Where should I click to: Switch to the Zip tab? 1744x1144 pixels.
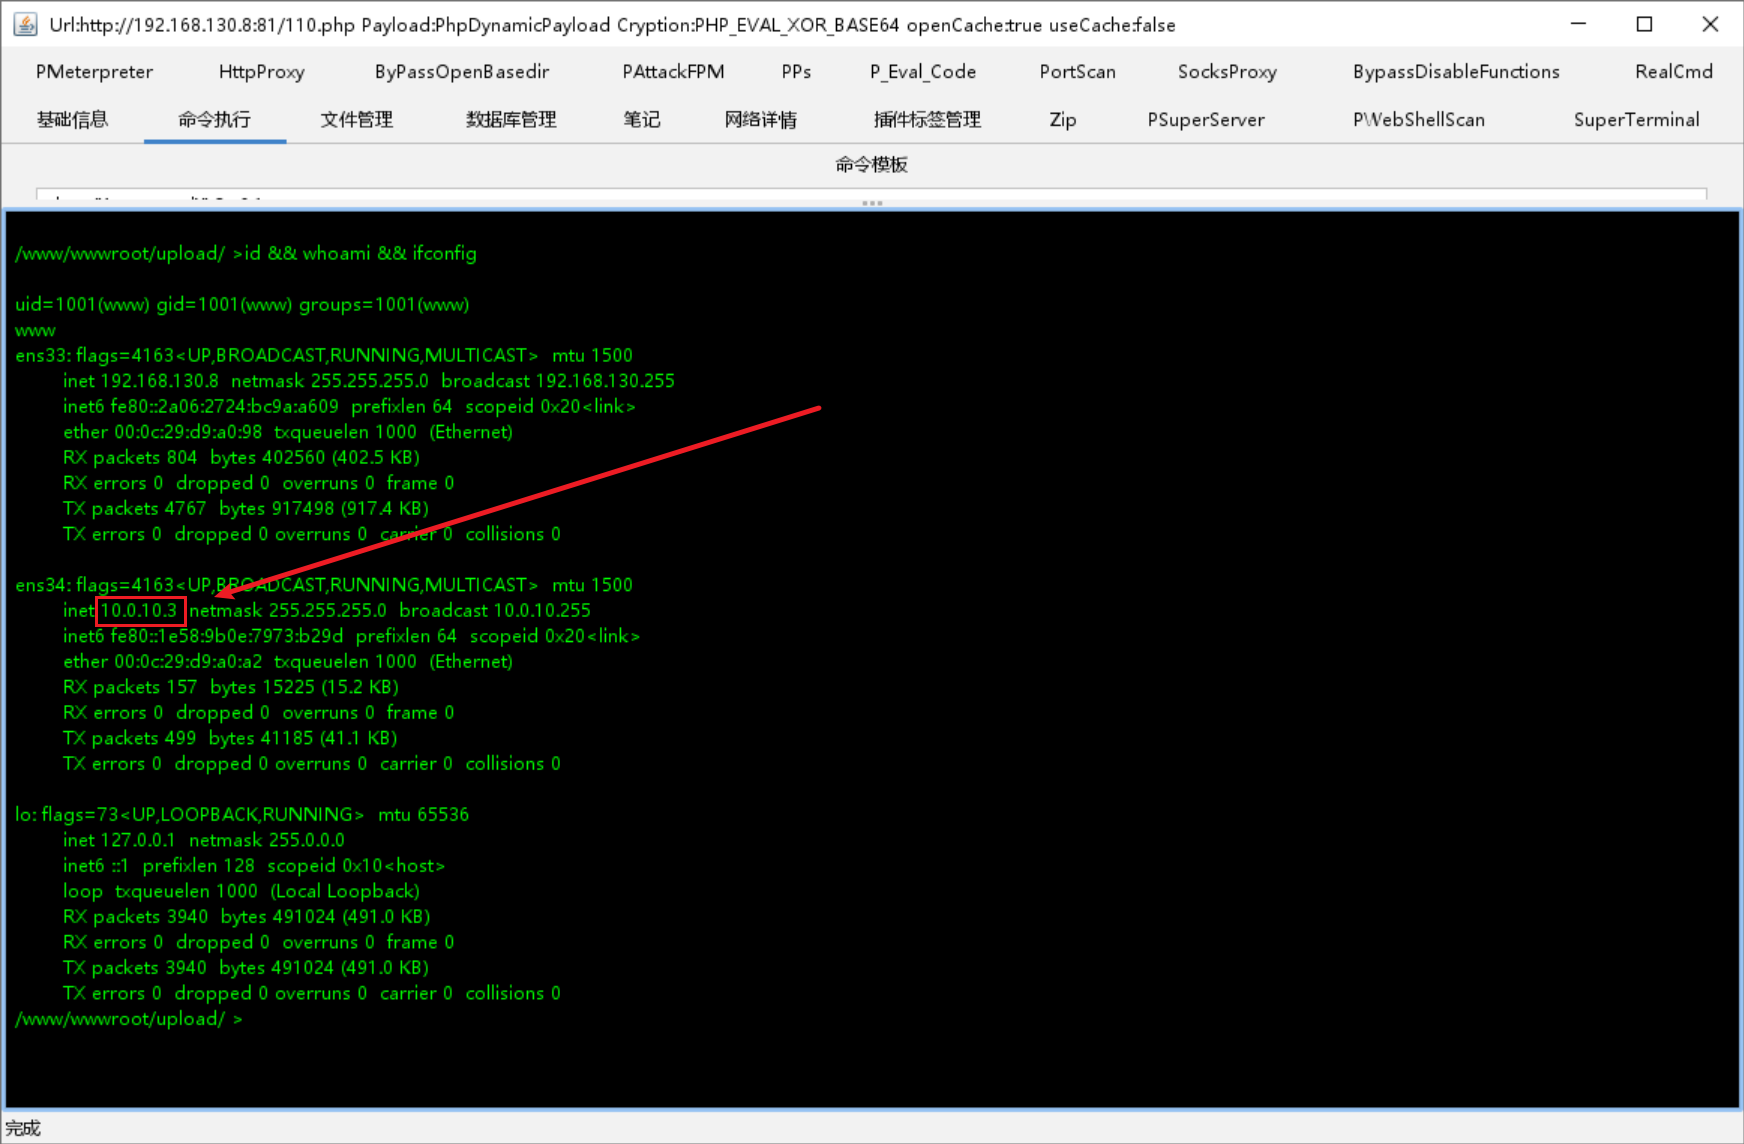[x=1063, y=120]
